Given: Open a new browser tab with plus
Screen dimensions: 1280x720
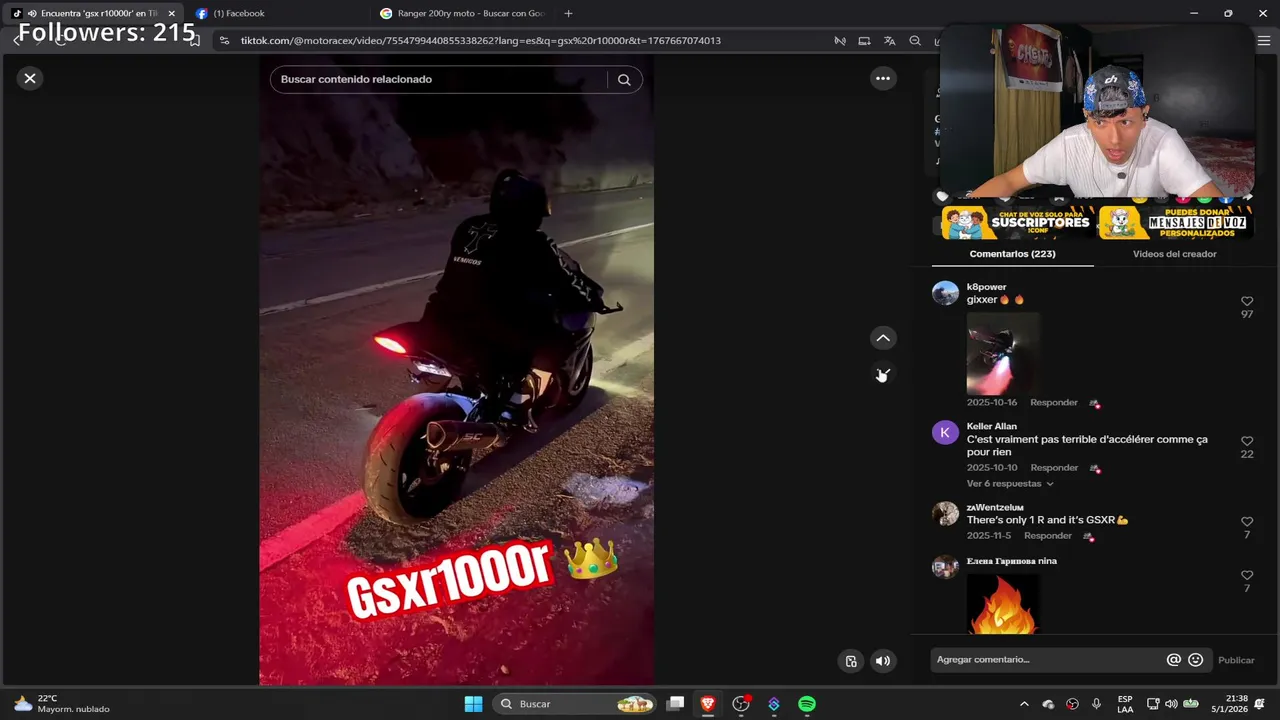Looking at the screenshot, I should click(x=569, y=14).
